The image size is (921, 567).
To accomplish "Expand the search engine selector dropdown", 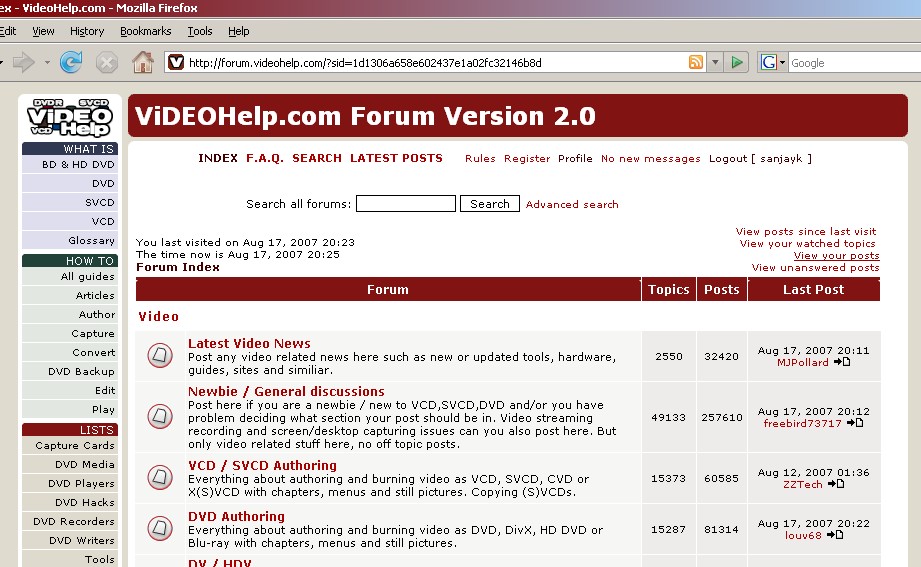I will coord(782,62).
